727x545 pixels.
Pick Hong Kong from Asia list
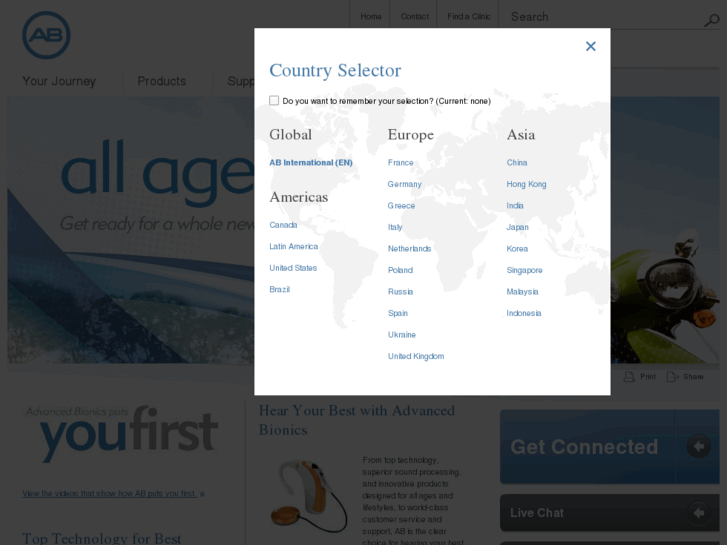[x=526, y=184]
